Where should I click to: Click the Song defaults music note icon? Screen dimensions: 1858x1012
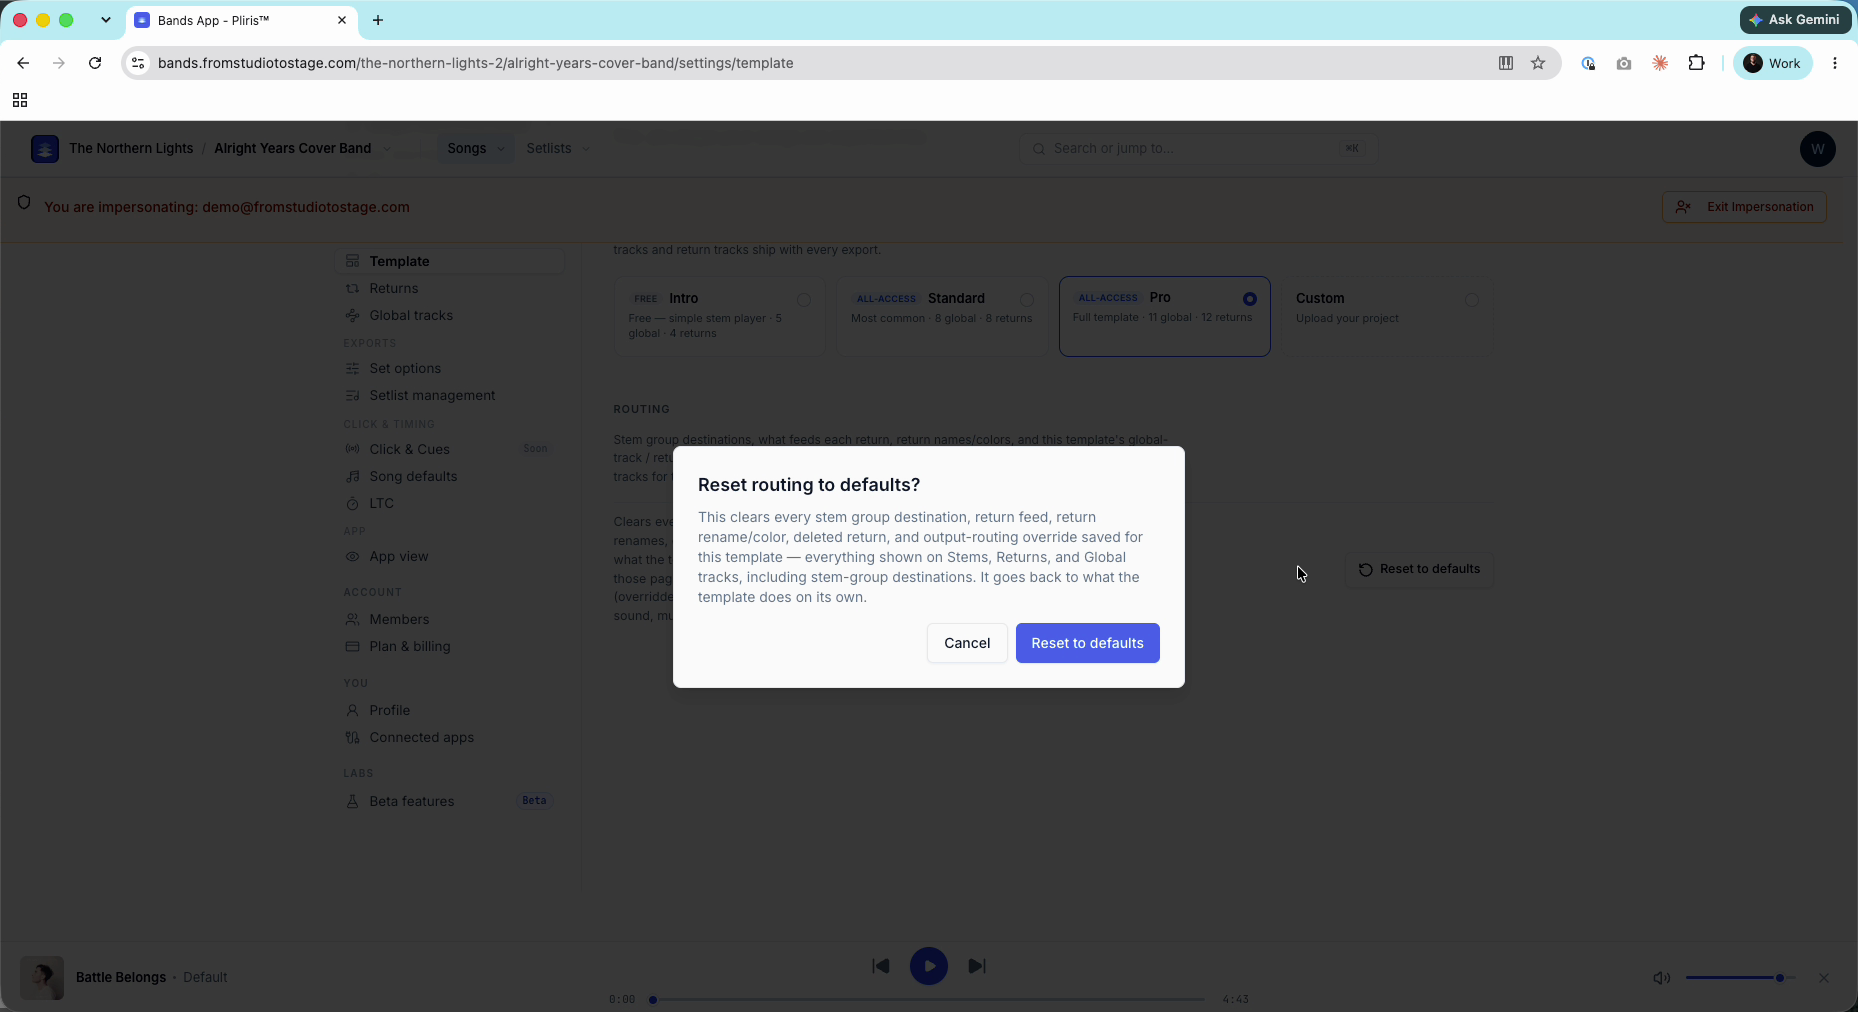coord(352,476)
